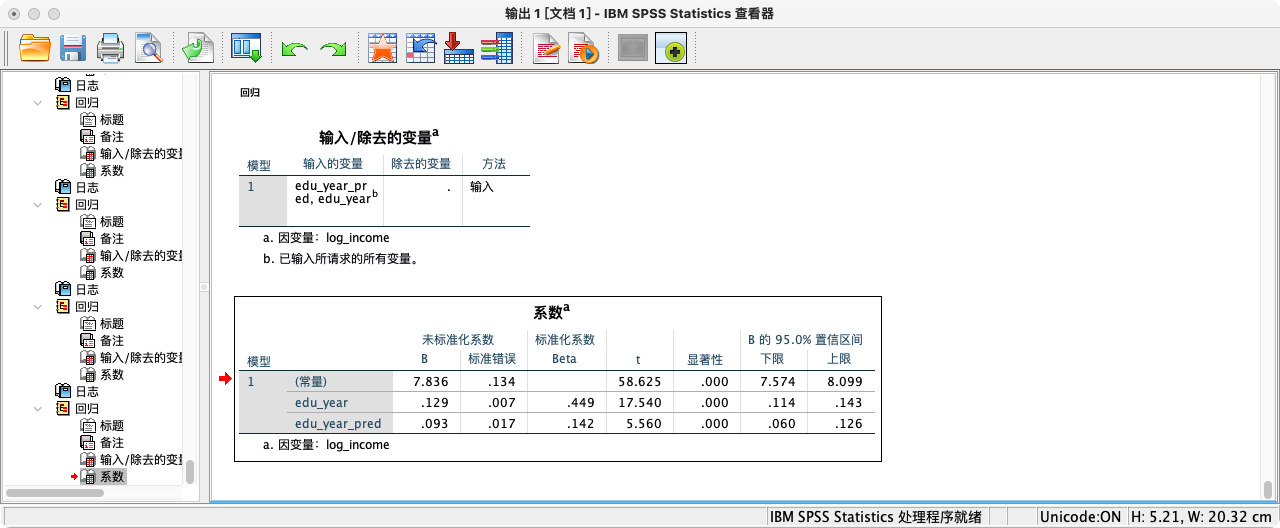
Task: Designate window with the green plus icon
Action: pyautogui.click(x=671, y=48)
